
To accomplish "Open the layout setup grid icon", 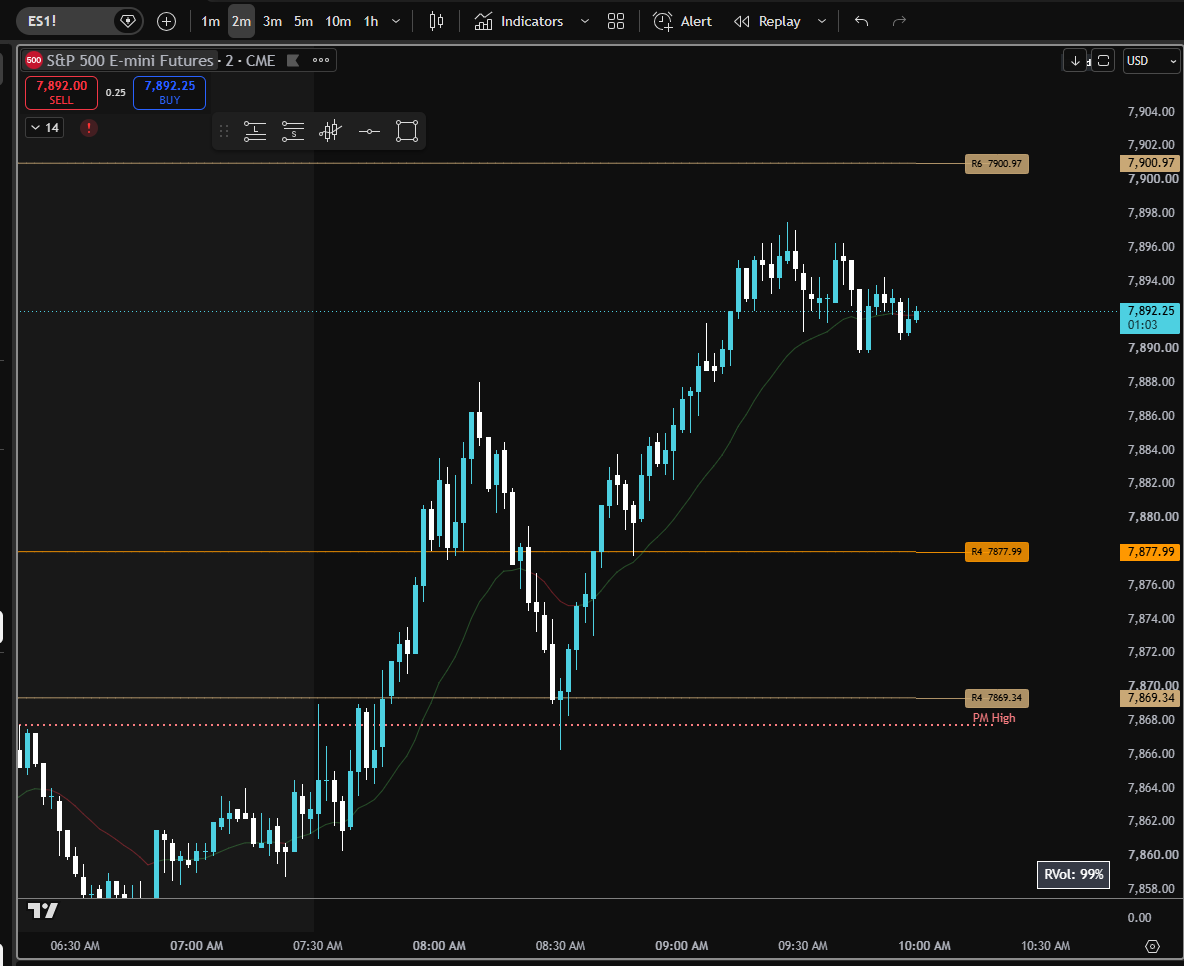I will [616, 21].
